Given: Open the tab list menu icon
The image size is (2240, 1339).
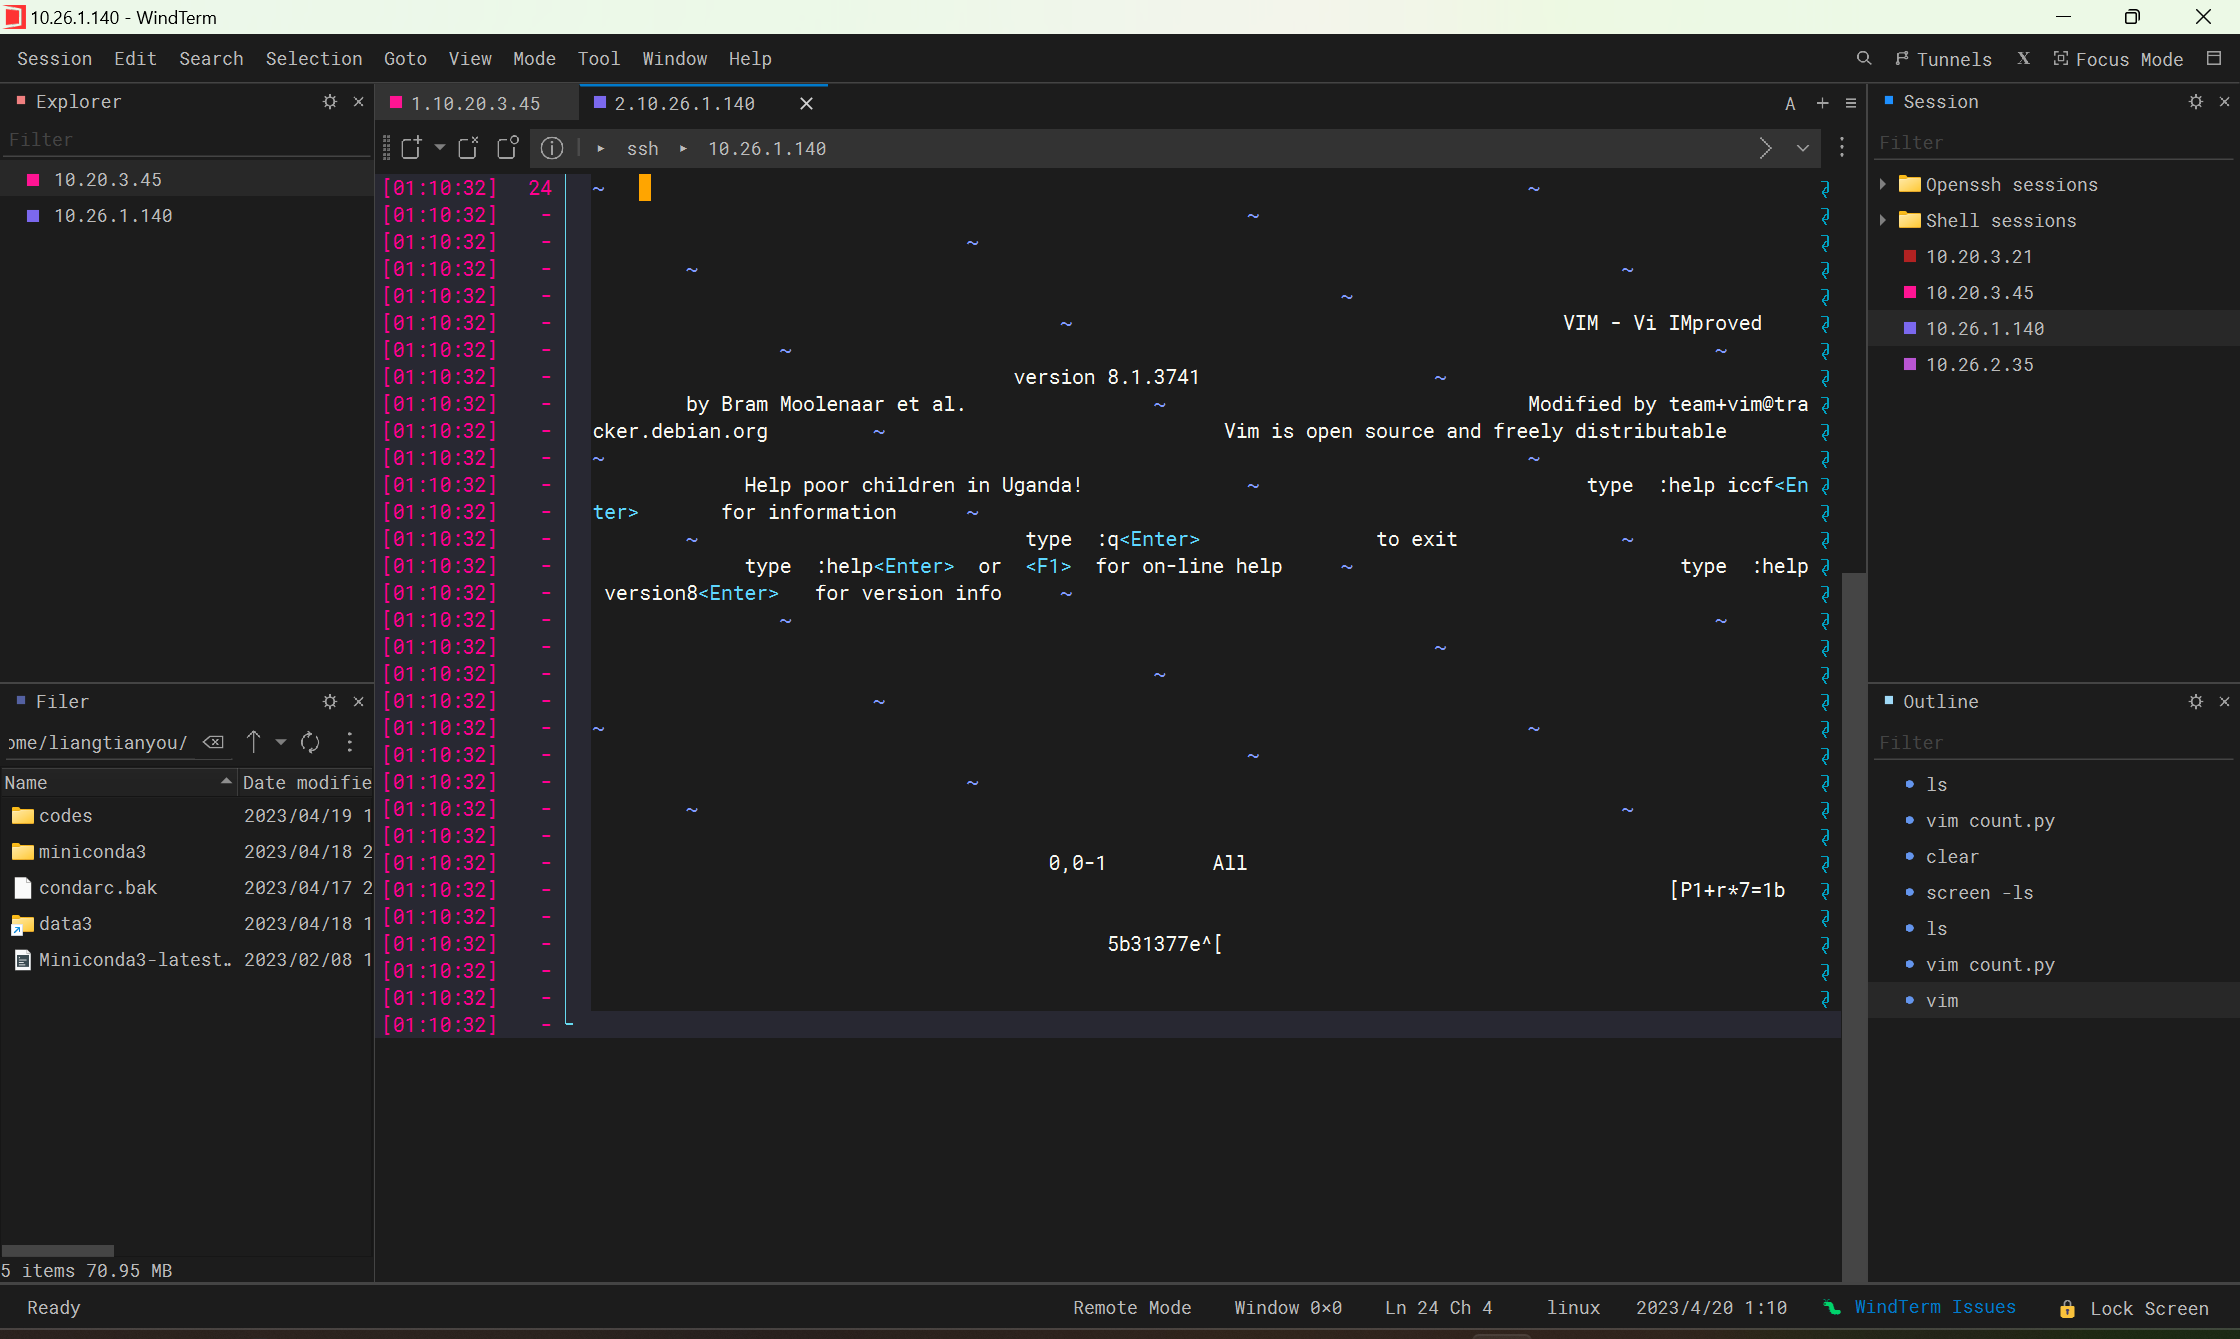Looking at the screenshot, I should 1851,103.
